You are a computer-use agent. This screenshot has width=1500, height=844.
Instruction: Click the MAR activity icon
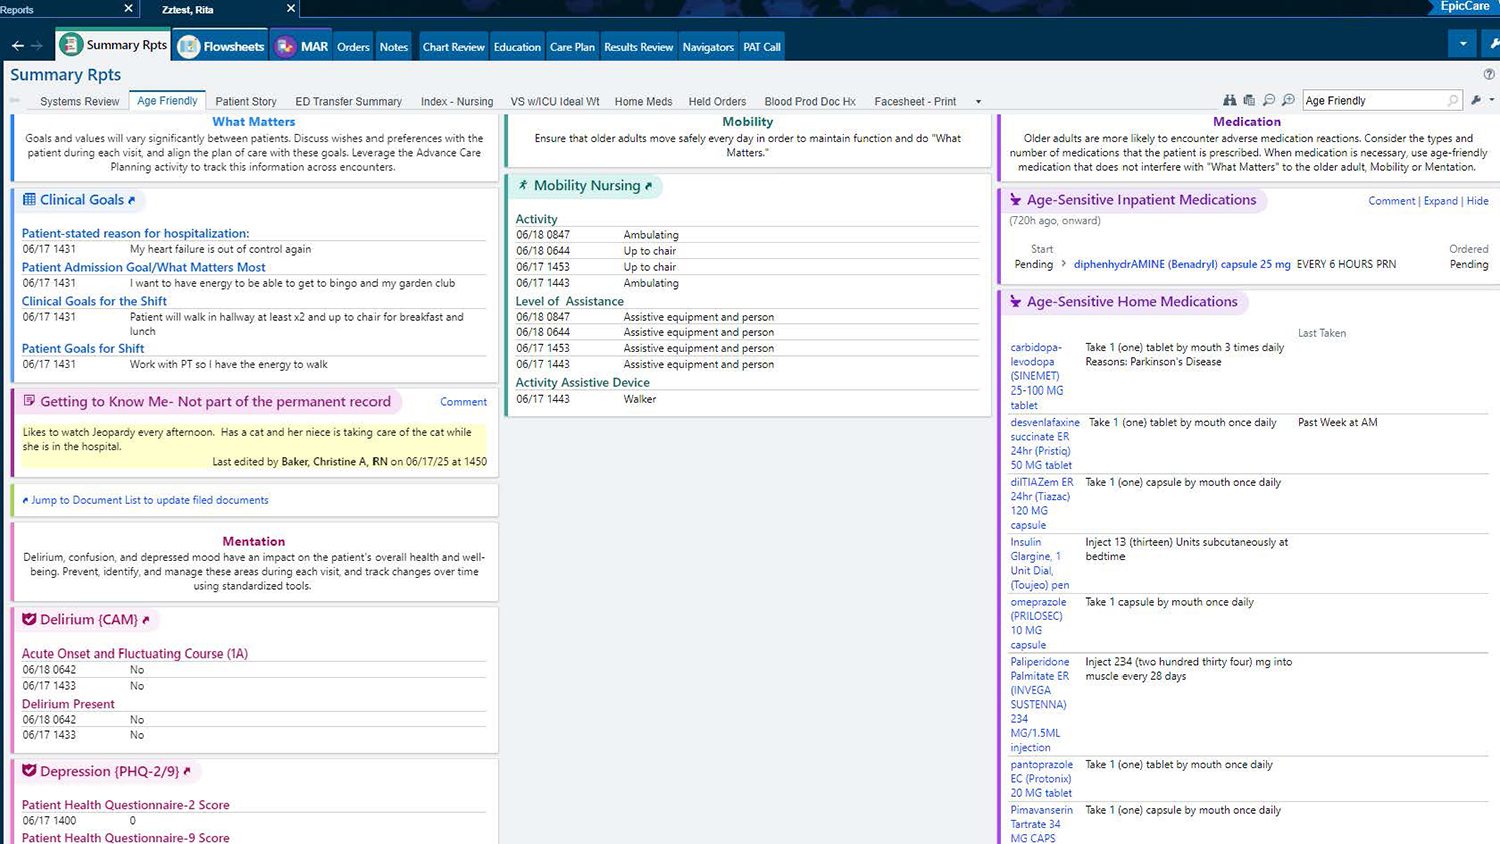pyautogui.click(x=286, y=47)
